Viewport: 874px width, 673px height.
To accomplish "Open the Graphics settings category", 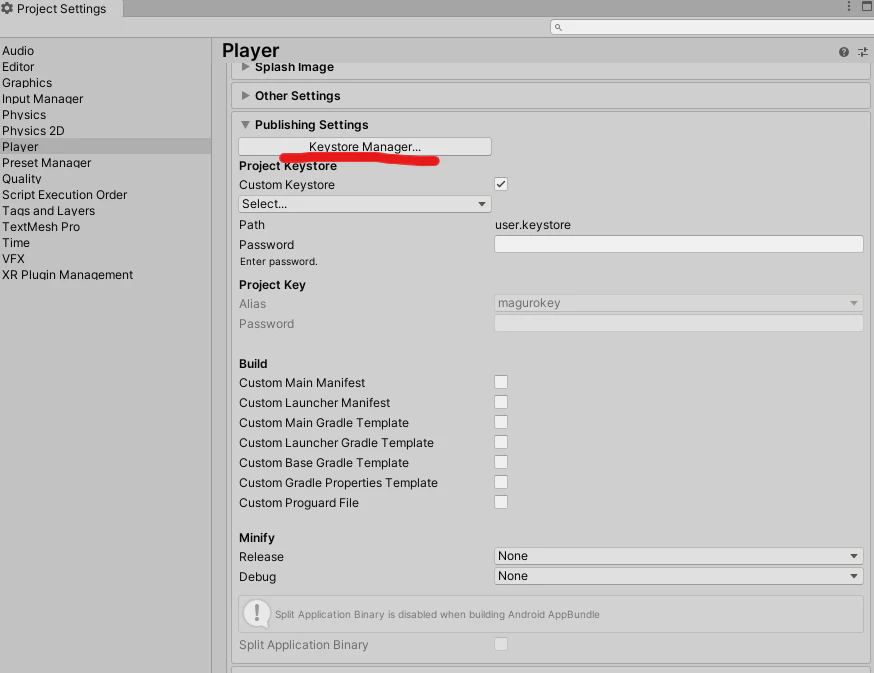I will 27,83.
